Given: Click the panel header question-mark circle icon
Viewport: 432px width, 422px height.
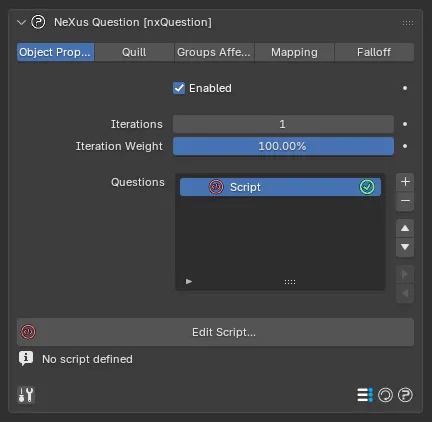Looking at the screenshot, I should [38, 22].
